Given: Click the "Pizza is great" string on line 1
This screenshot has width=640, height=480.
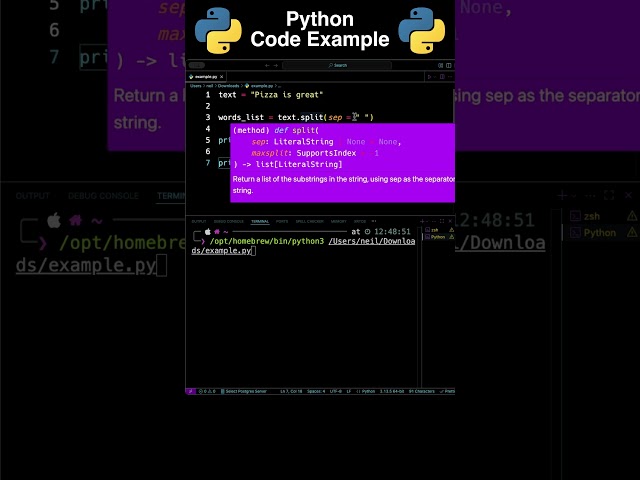Looking at the screenshot, I should coord(287,95).
